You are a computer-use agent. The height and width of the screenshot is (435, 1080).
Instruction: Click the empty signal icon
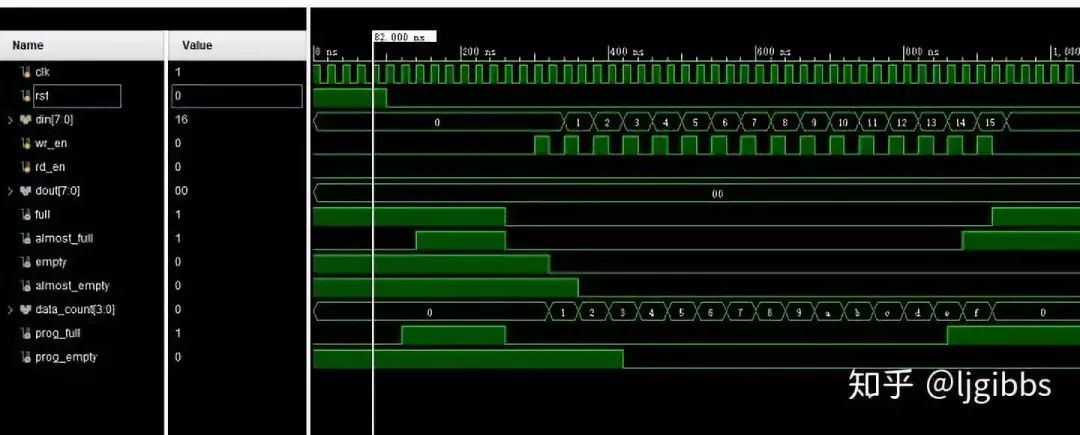point(26,262)
